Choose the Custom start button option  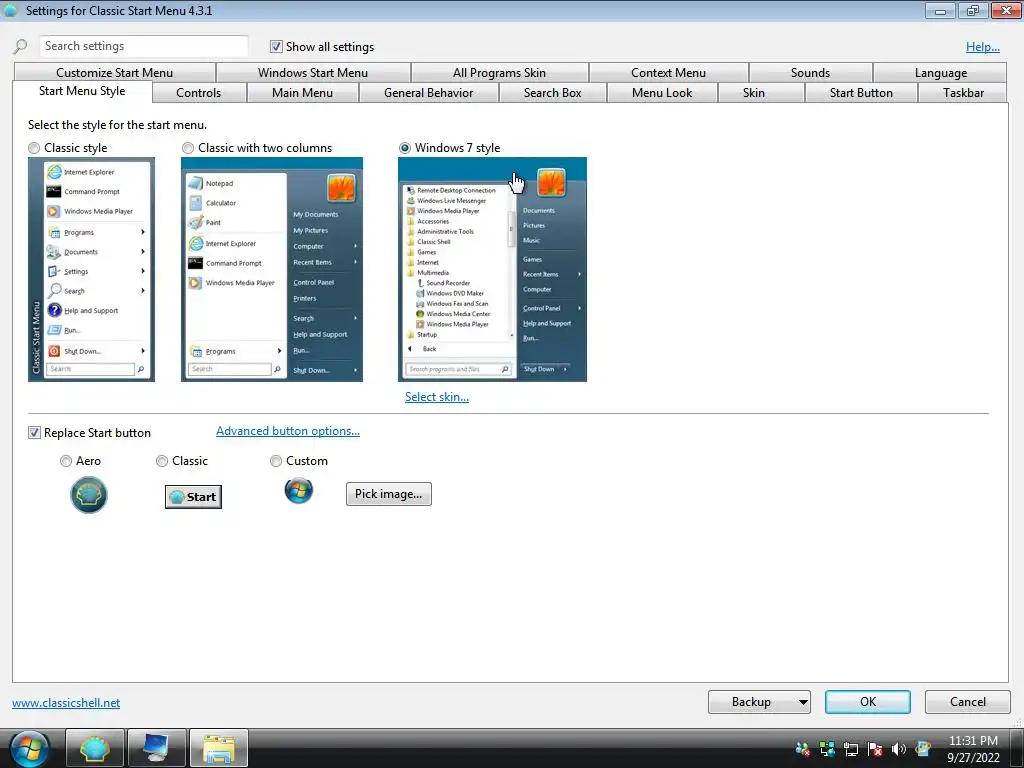[x=276, y=461]
